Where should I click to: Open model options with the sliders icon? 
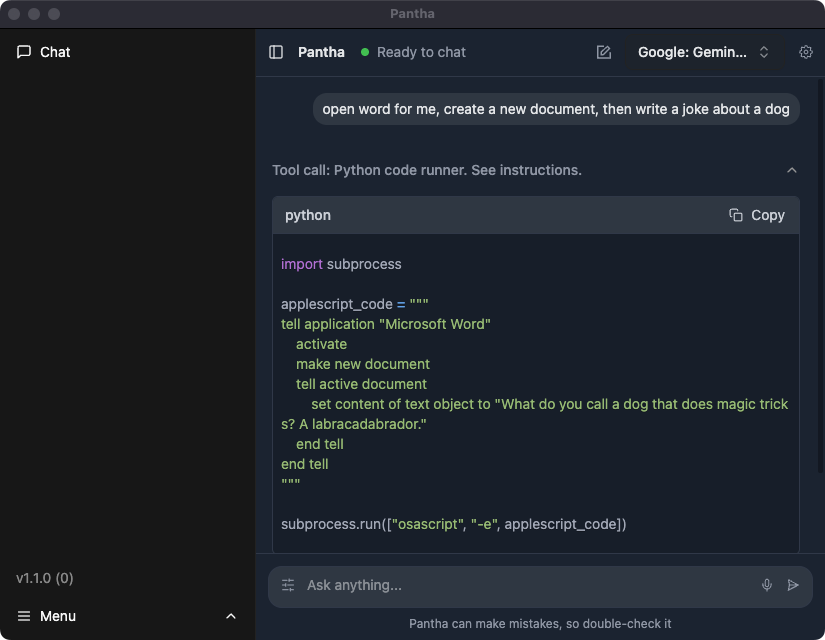(x=286, y=585)
